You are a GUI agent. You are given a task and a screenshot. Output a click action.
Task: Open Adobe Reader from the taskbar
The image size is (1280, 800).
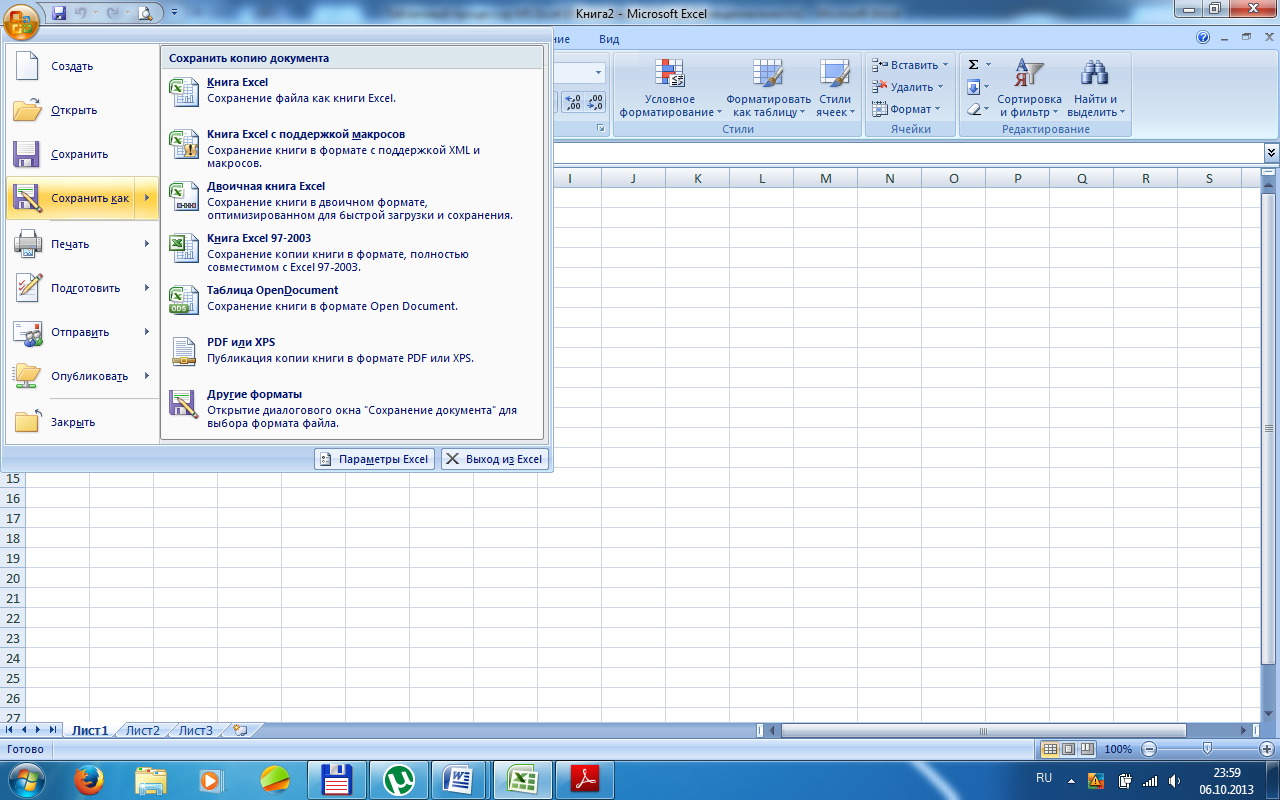(x=583, y=779)
